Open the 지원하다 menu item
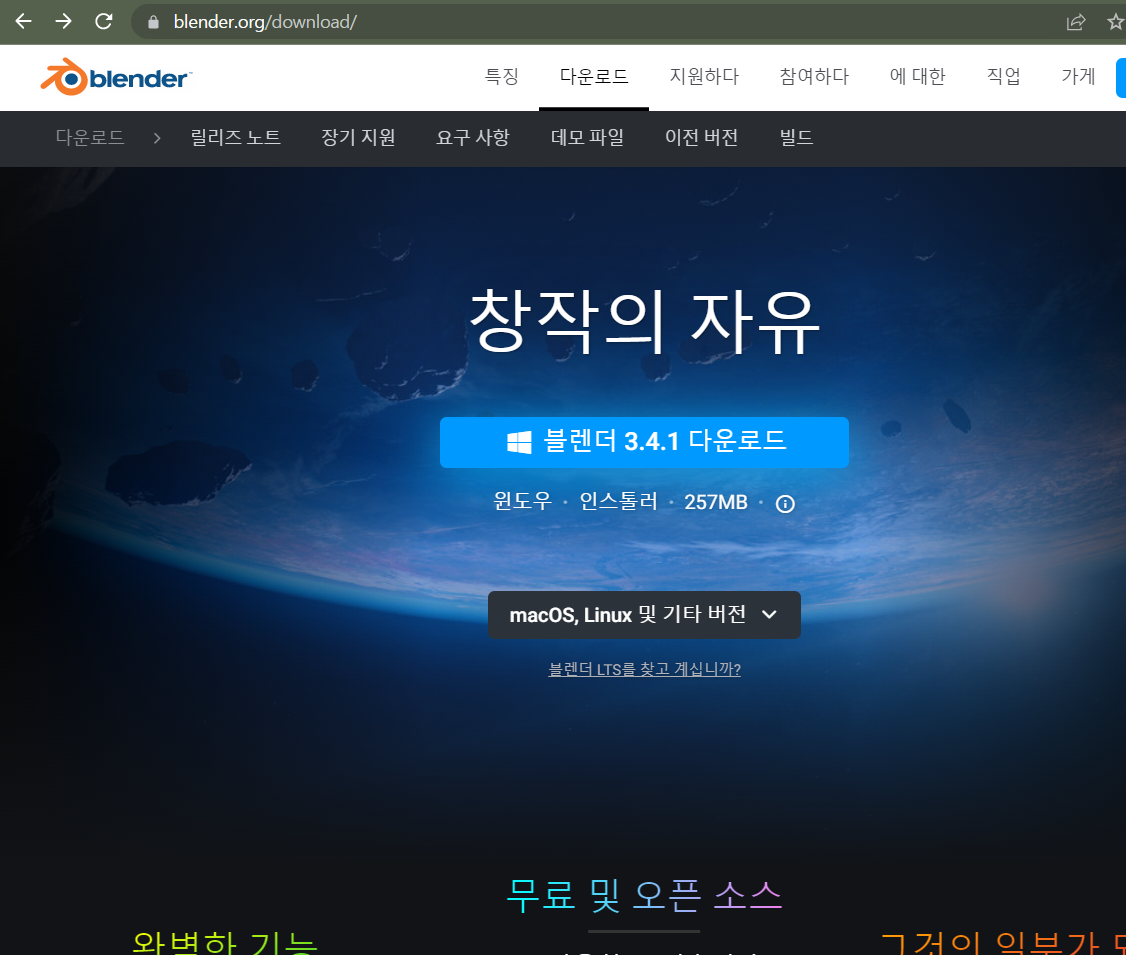1126x955 pixels. tap(704, 76)
